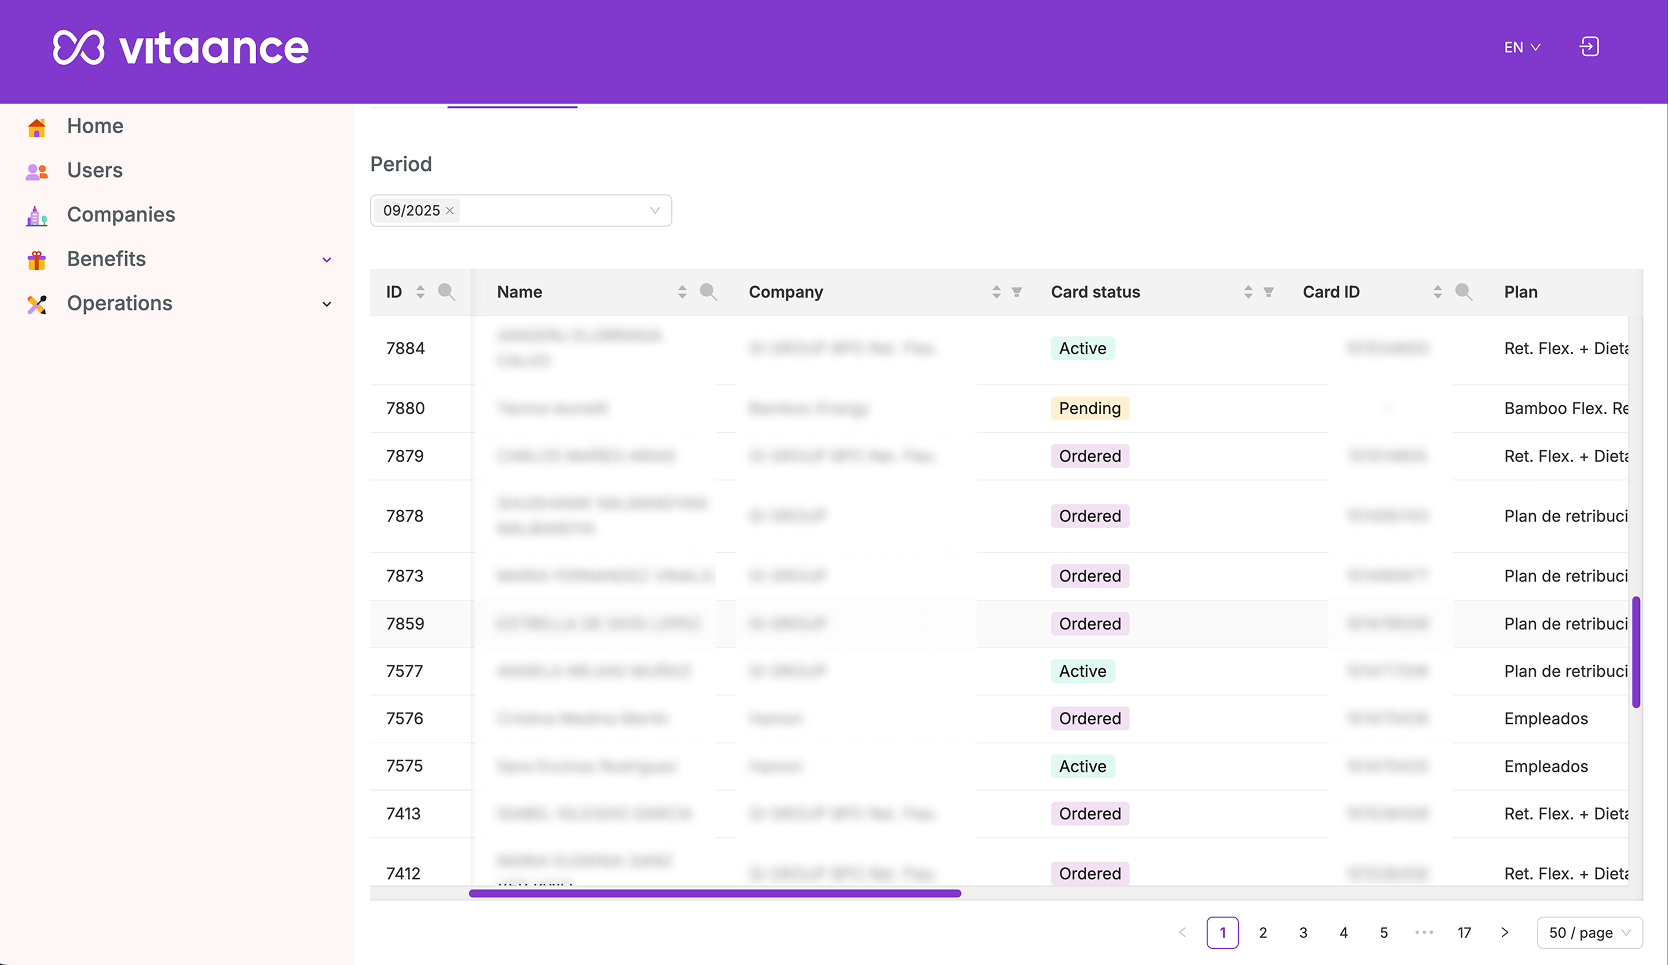This screenshot has height=965, width=1668.
Task: Click the Benefits gift icon
Action: [x=36, y=259]
